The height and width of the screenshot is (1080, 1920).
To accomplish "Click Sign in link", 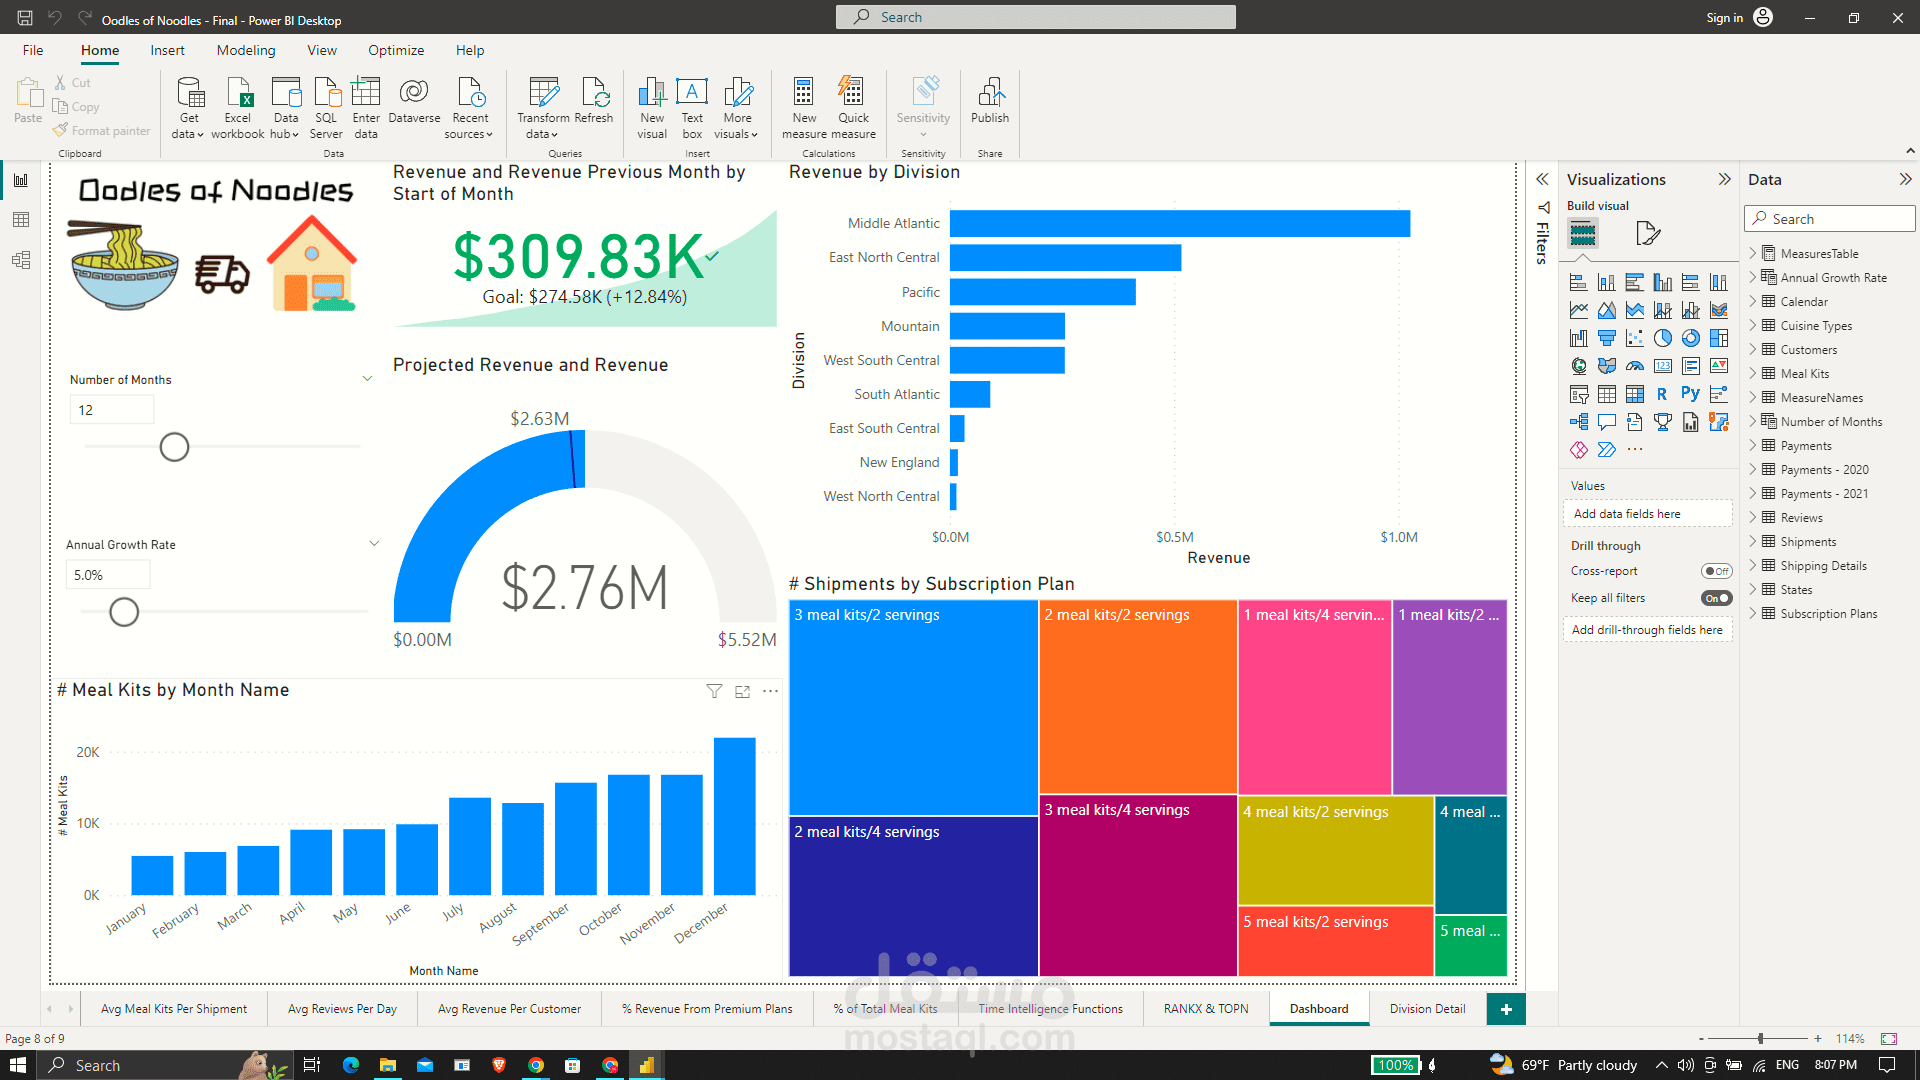I will click(1724, 18).
